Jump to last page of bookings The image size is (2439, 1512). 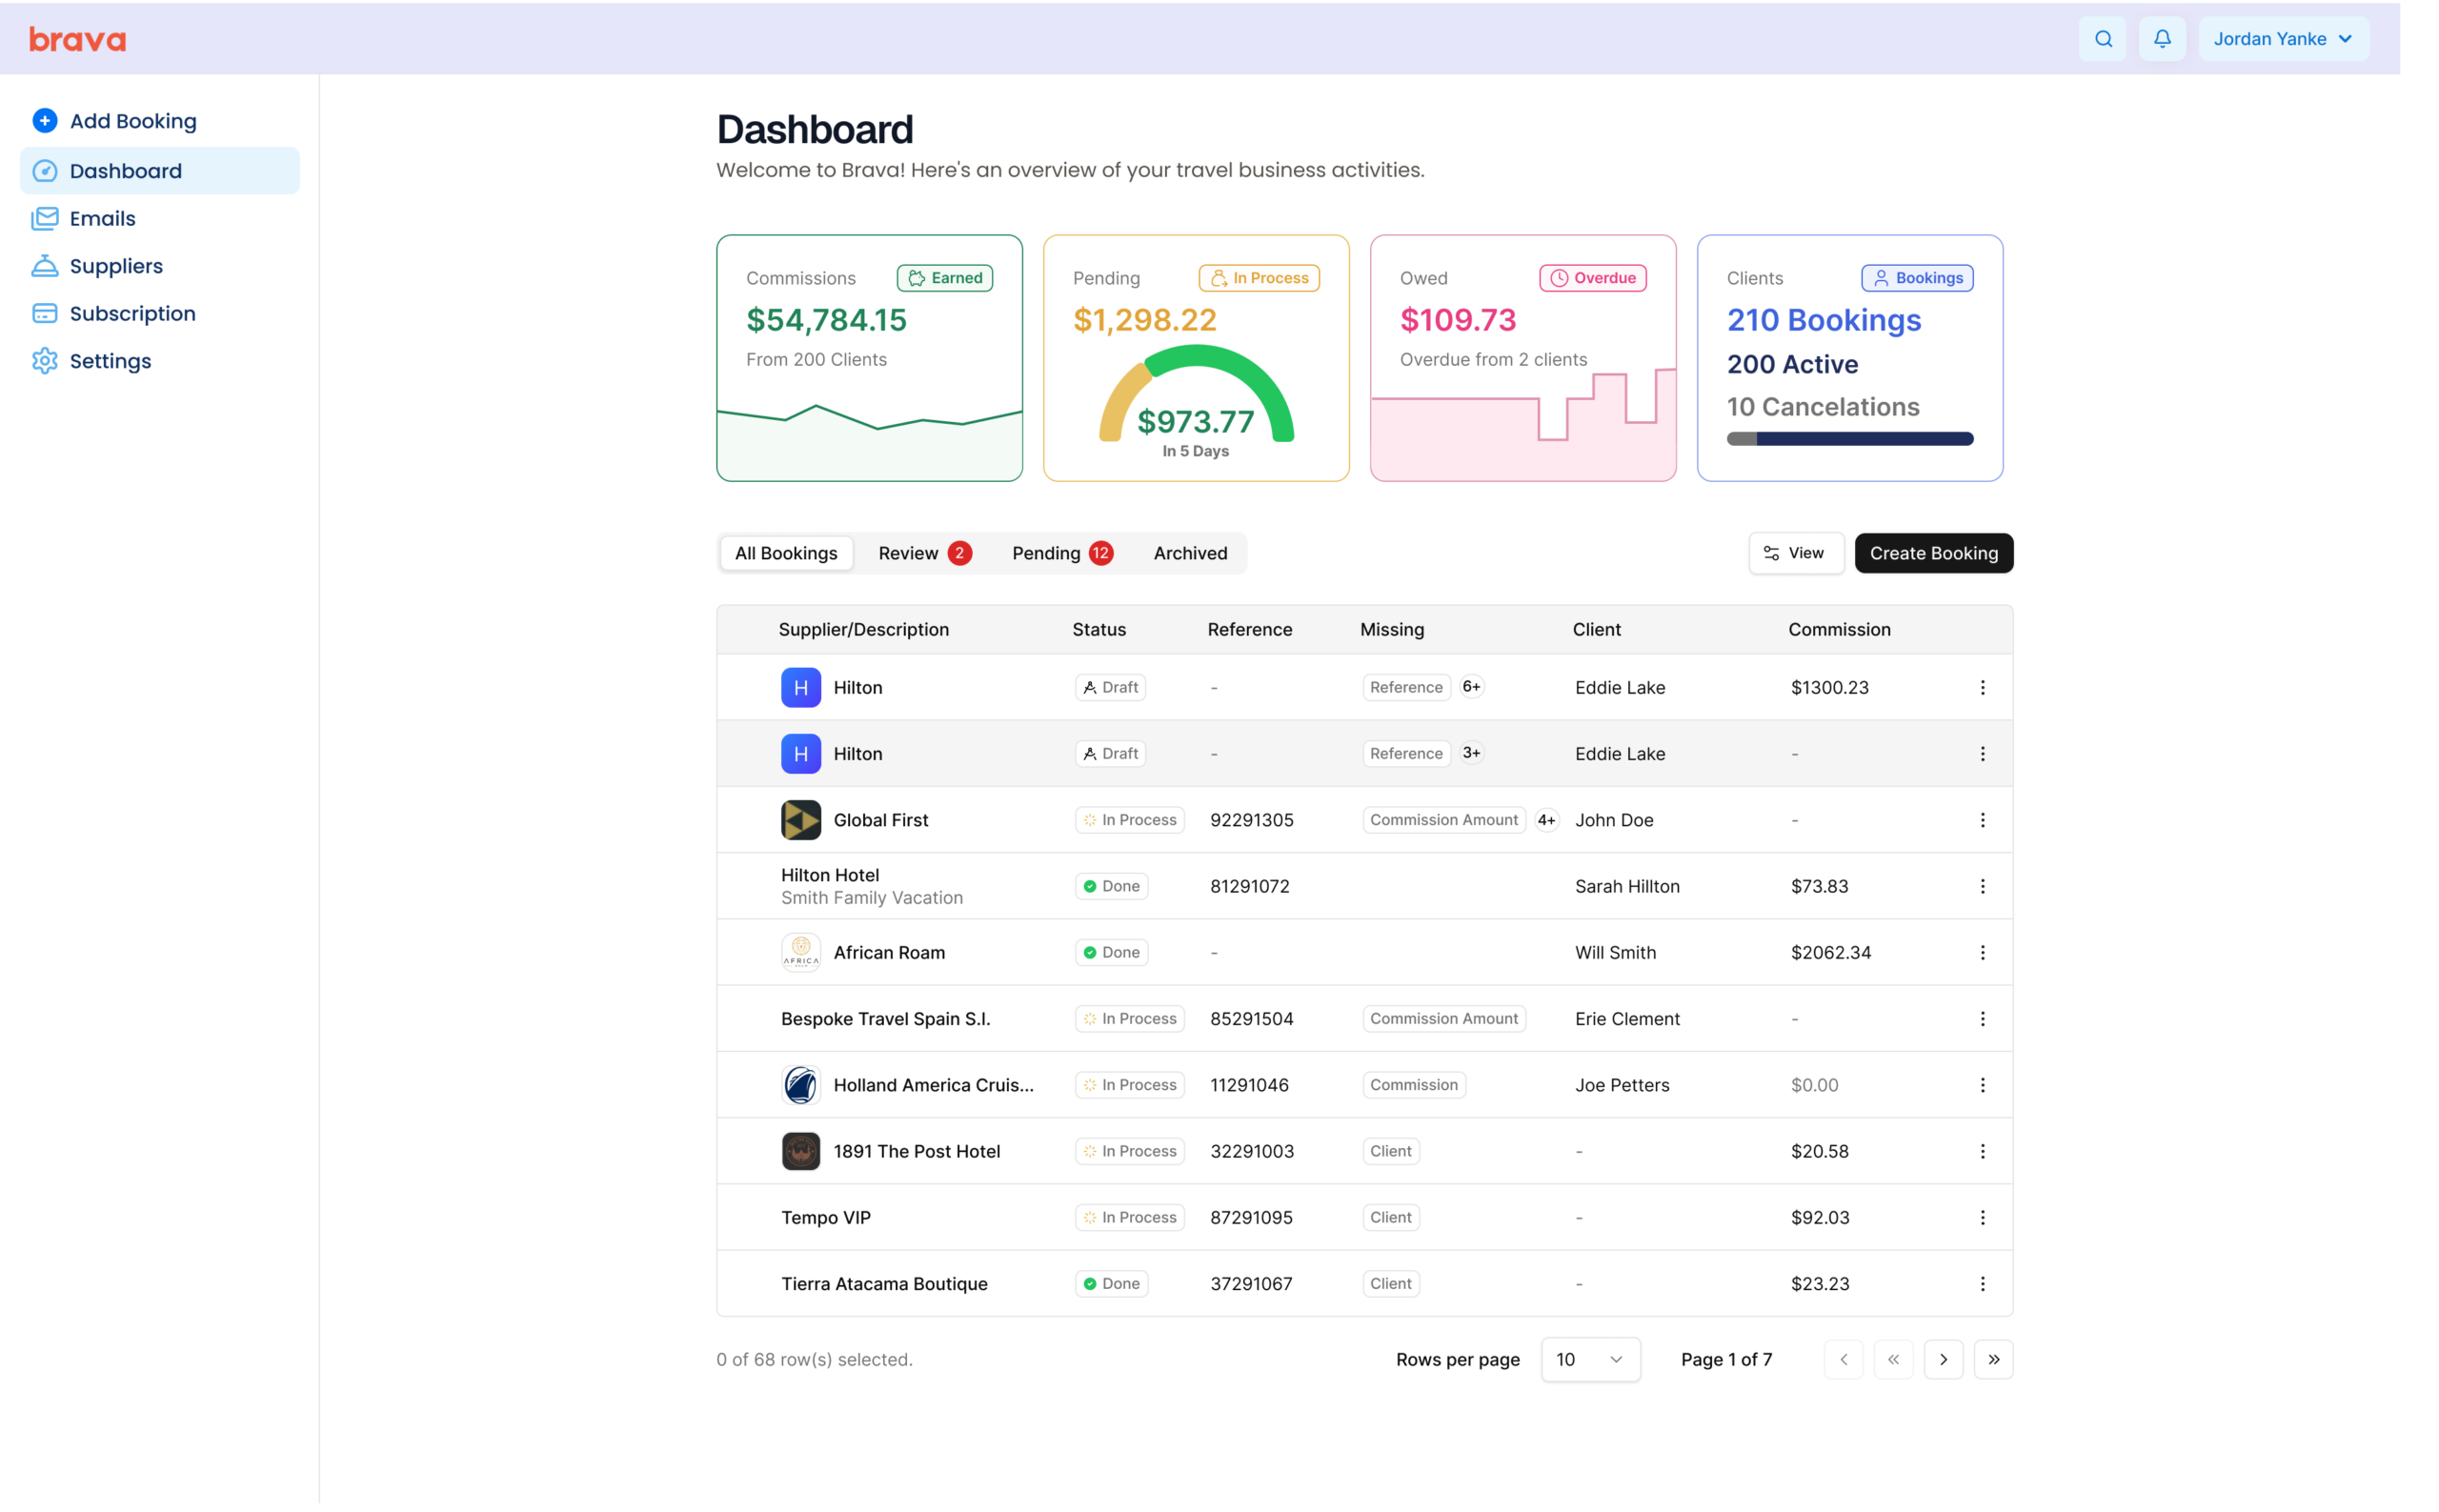(1993, 1359)
